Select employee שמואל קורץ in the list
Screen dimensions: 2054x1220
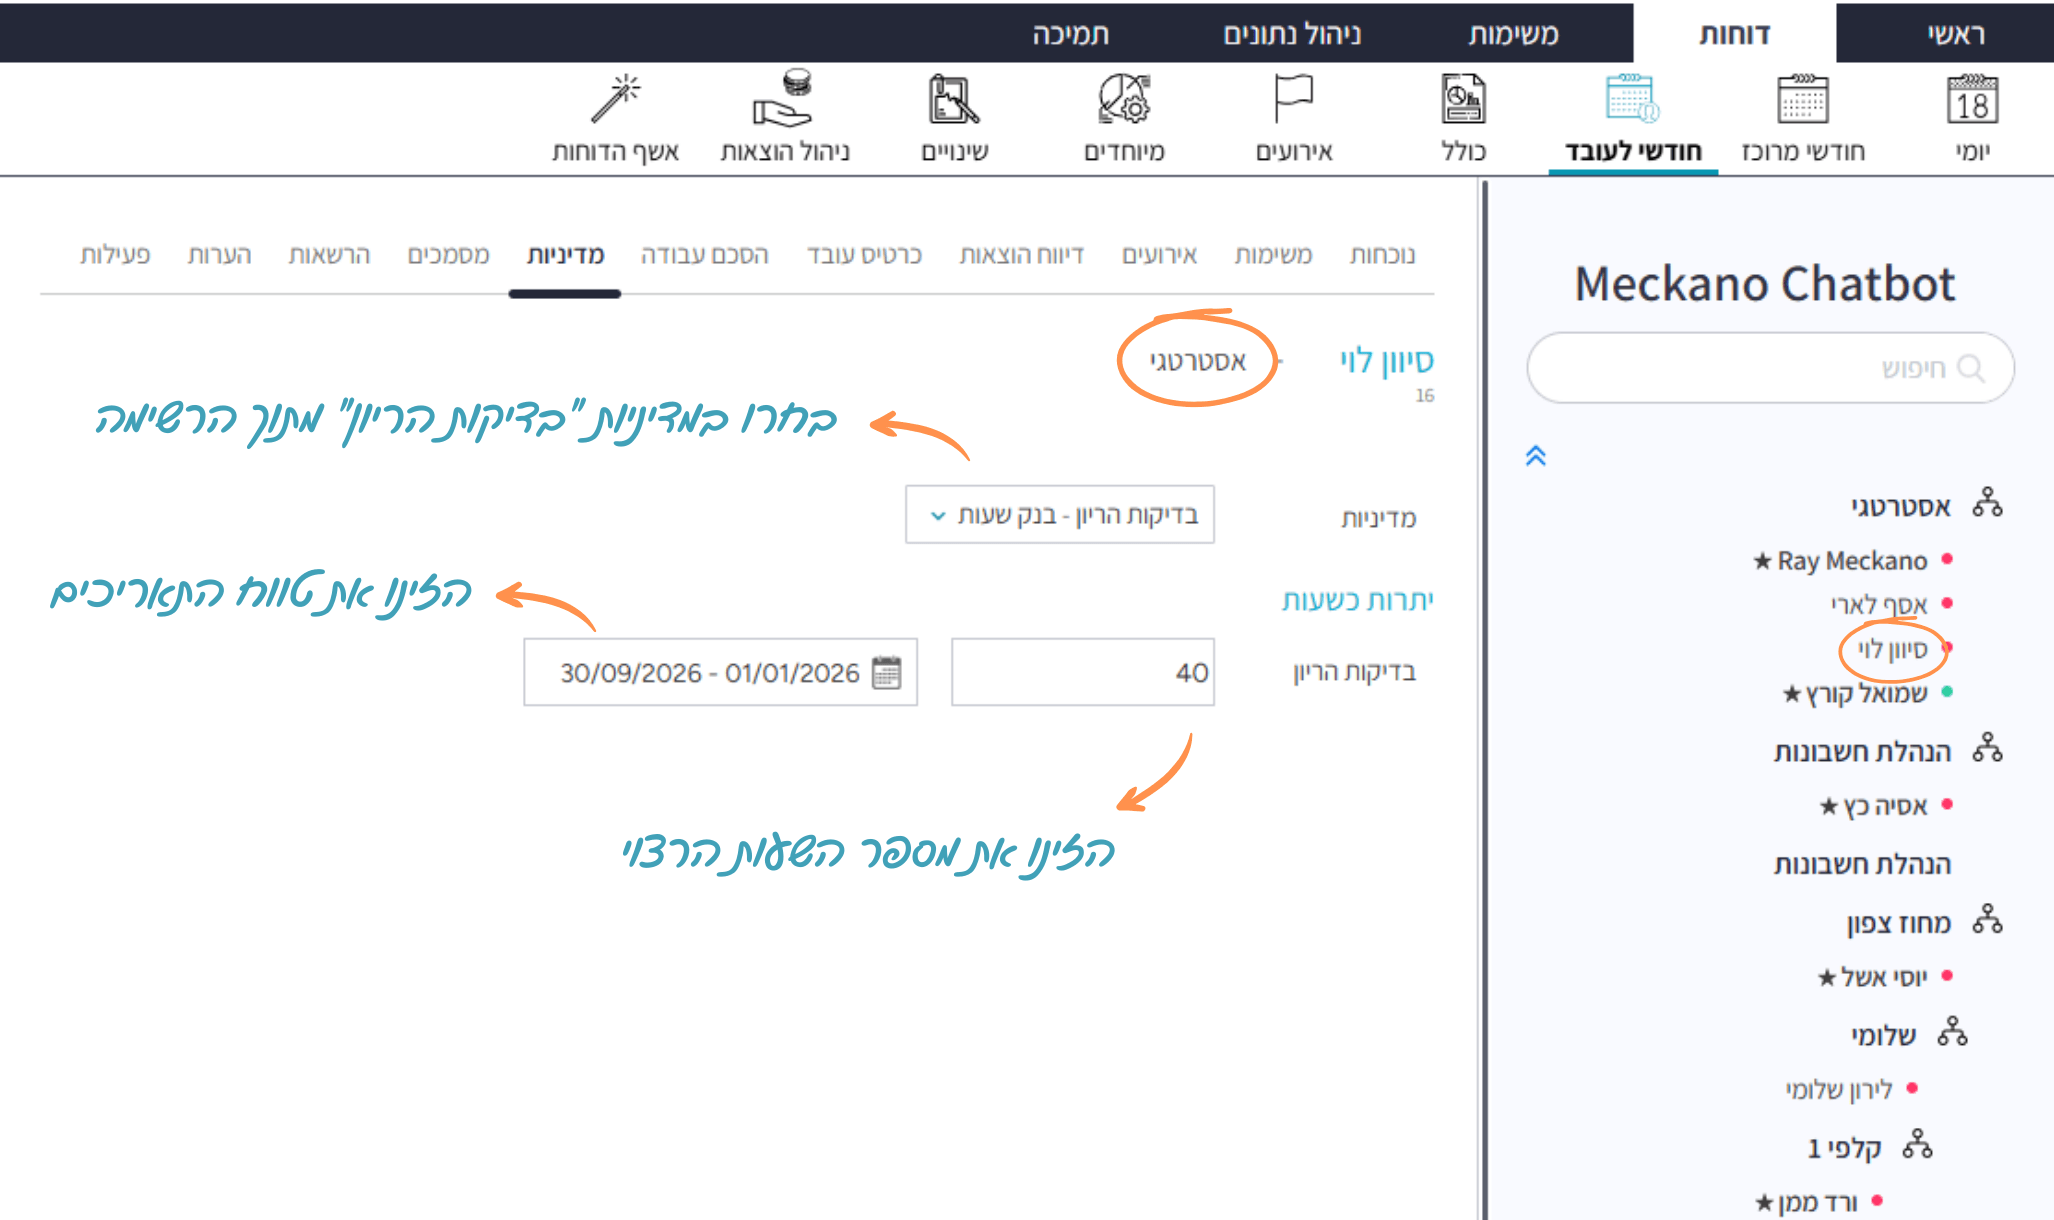coord(1866,693)
